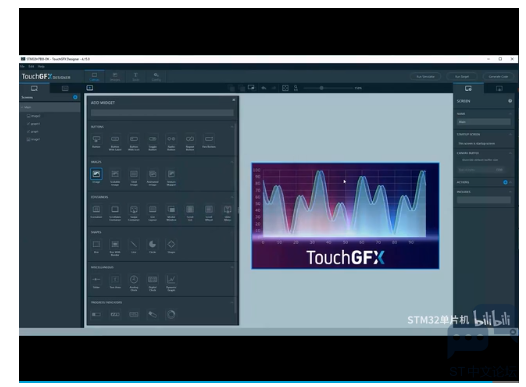This screenshot has height=387, width=526.
Task: Switch to the Texts tab
Action: pyautogui.click(x=136, y=76)
